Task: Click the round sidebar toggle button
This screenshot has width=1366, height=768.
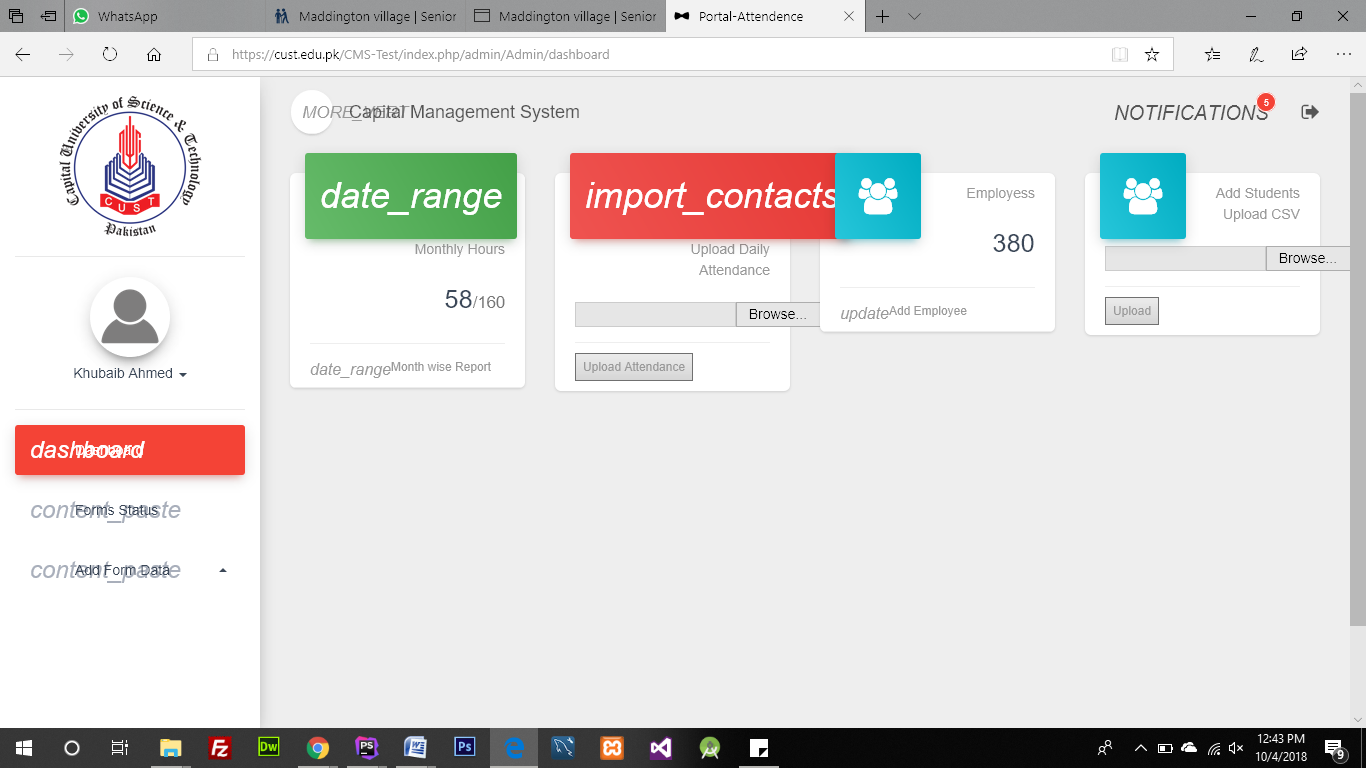Action: 311,112
